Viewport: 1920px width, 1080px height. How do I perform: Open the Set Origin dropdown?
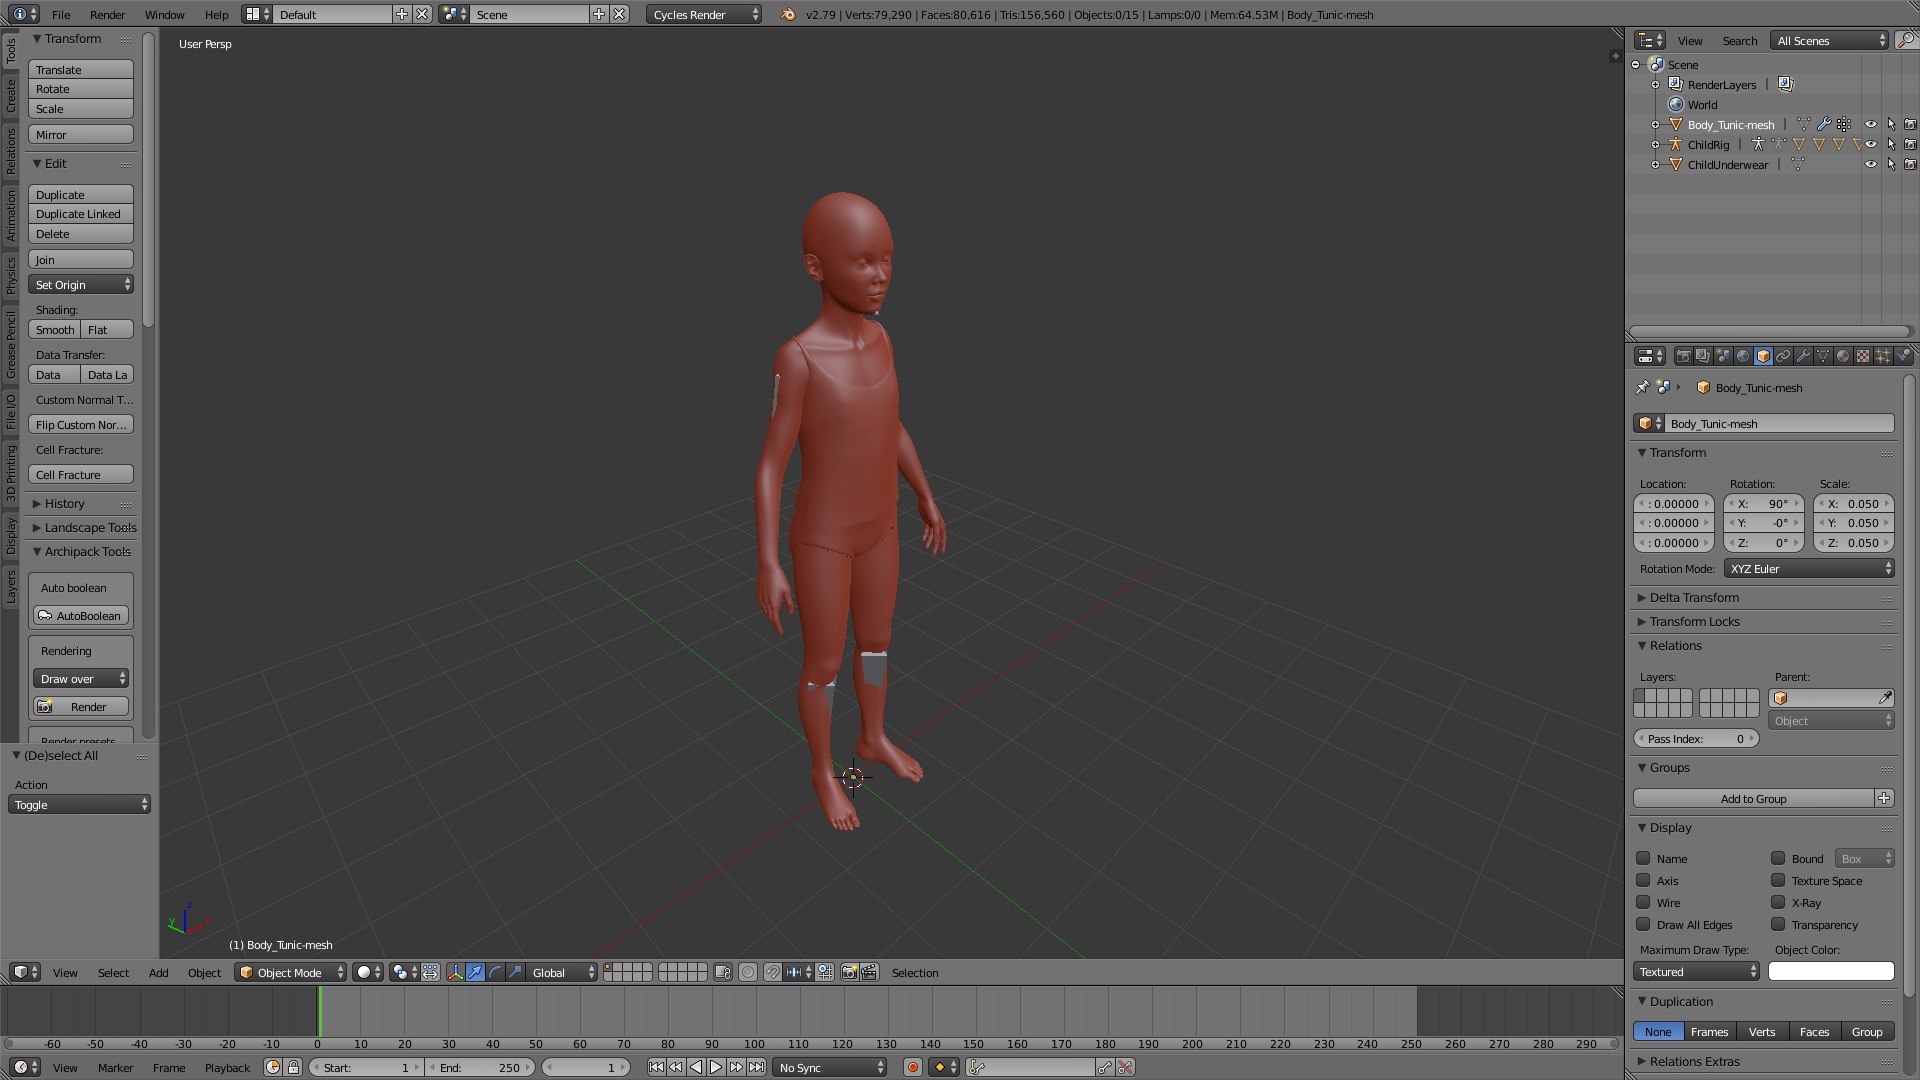(81, 284)
